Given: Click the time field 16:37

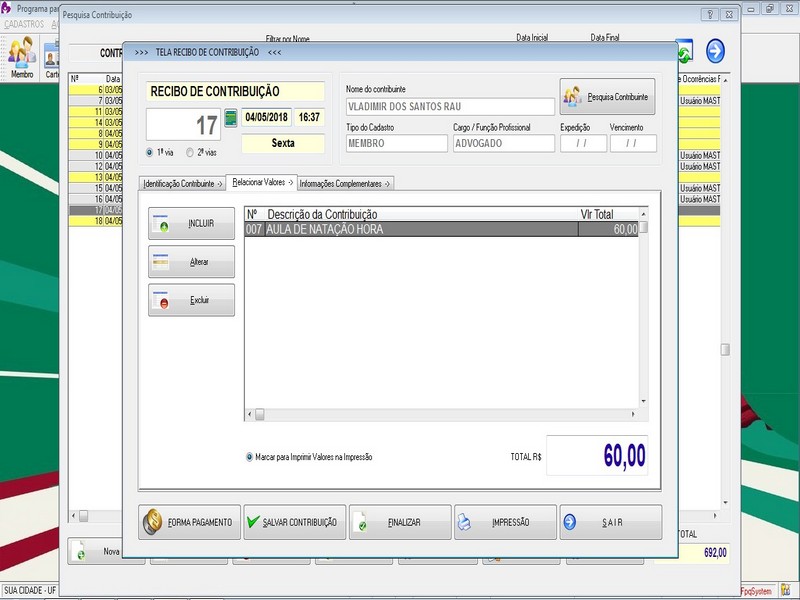Looking at the screenshot, I should pos(309,117).
